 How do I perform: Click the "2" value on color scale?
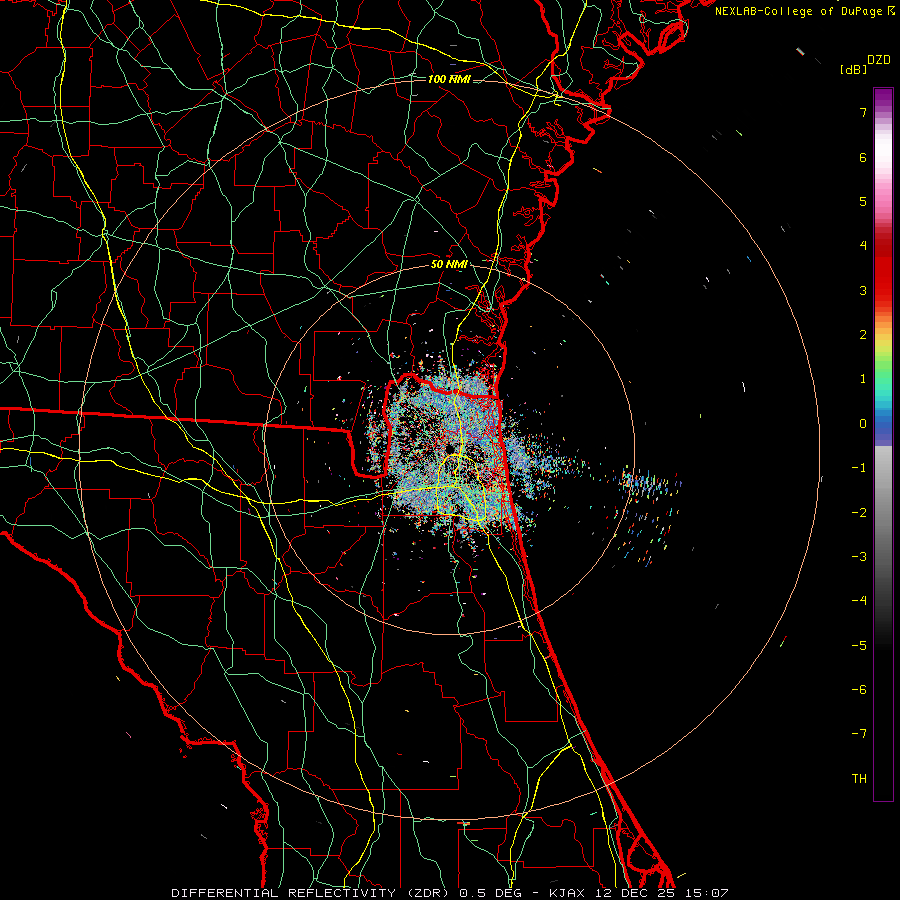pos(863,335)
